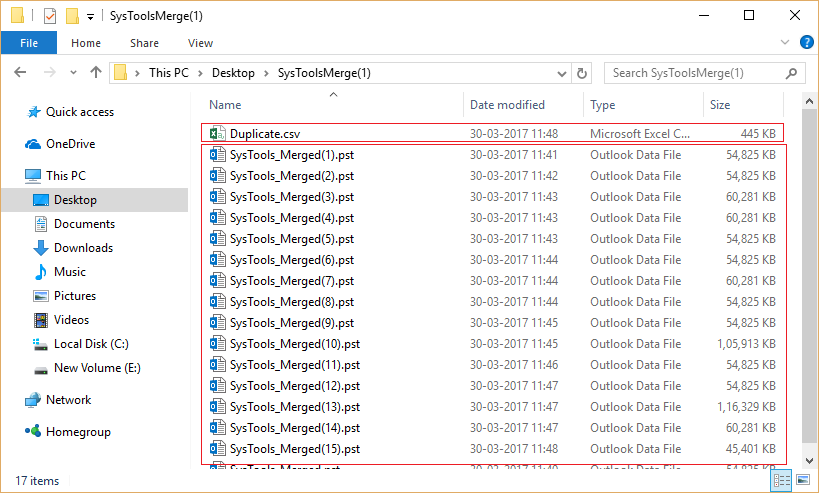Viewport: 819px width, 493px height.
Task: Select Network in navigation pane
Action: (x=68, y=400)
